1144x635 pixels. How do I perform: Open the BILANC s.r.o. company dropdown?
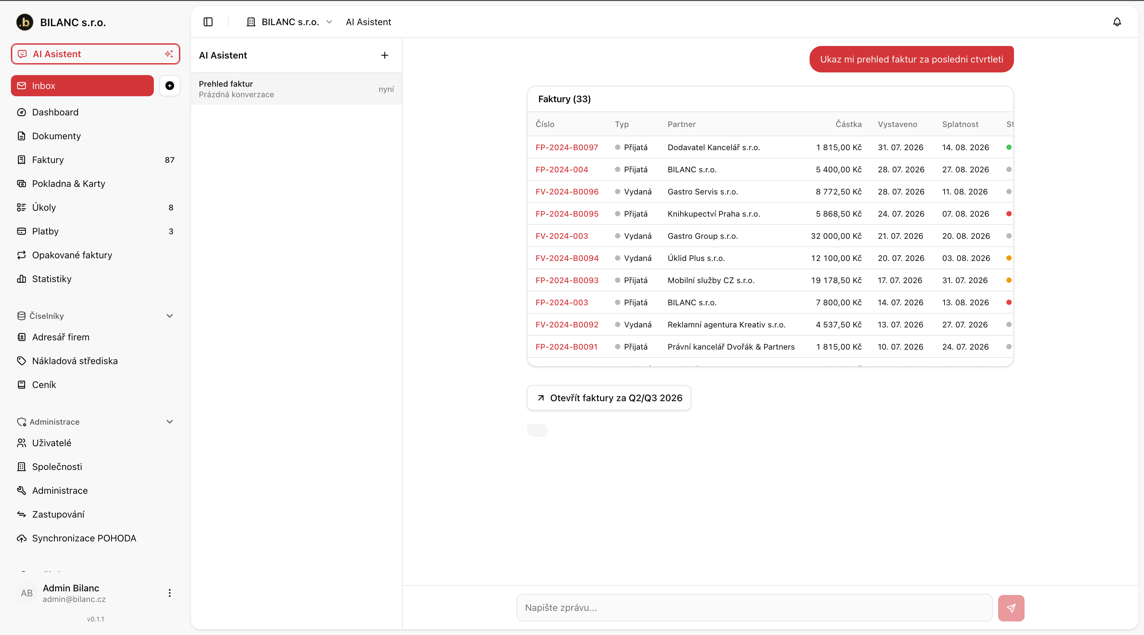point(289,22)
